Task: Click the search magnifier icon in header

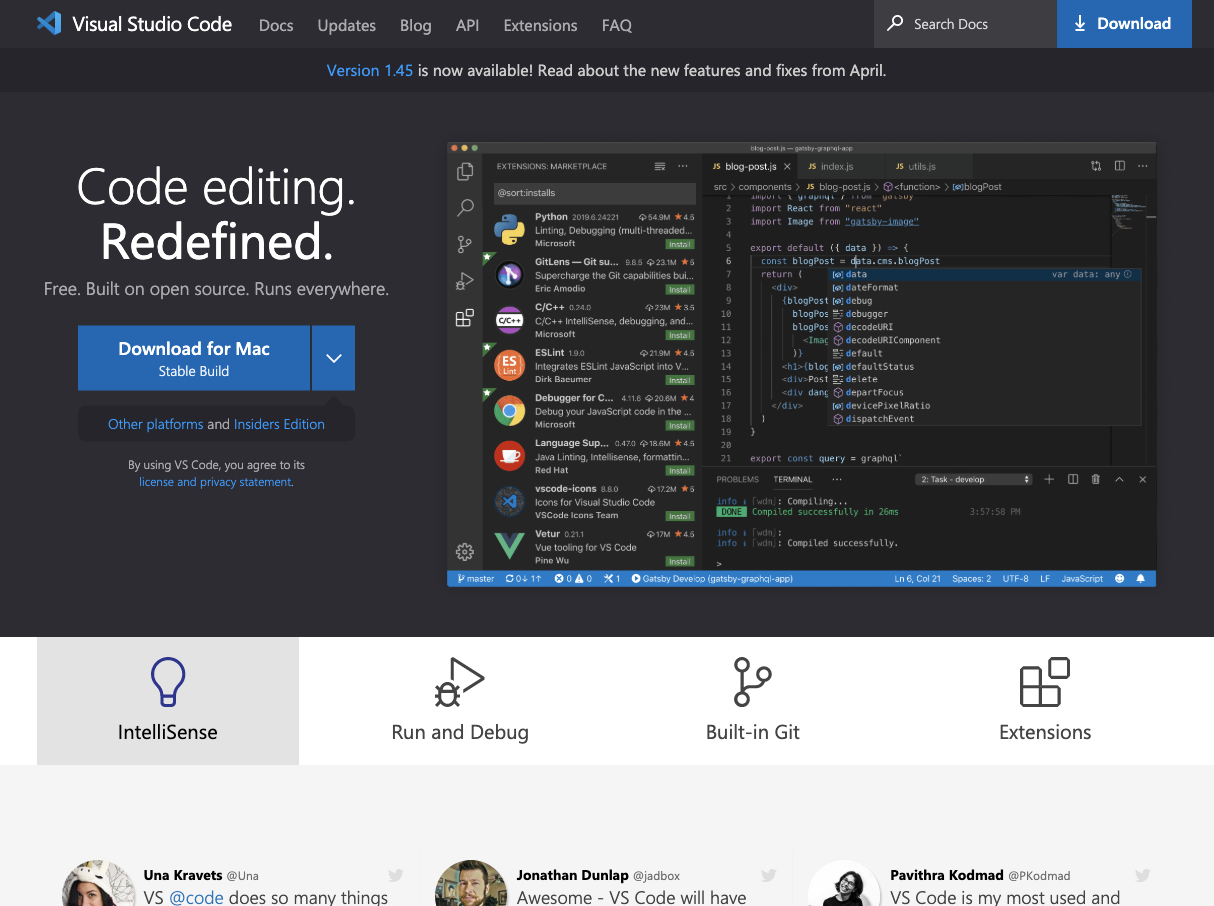Action: pyautogui.click(x=895, y=23)
